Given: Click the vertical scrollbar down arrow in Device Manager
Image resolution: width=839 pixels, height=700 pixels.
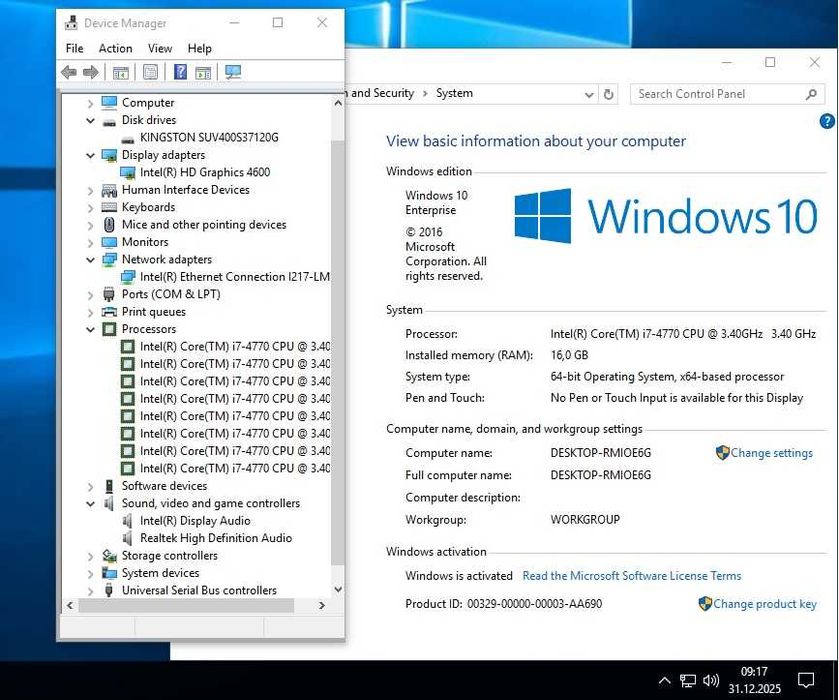Looking at the screenshot, I should coord(338,589).
